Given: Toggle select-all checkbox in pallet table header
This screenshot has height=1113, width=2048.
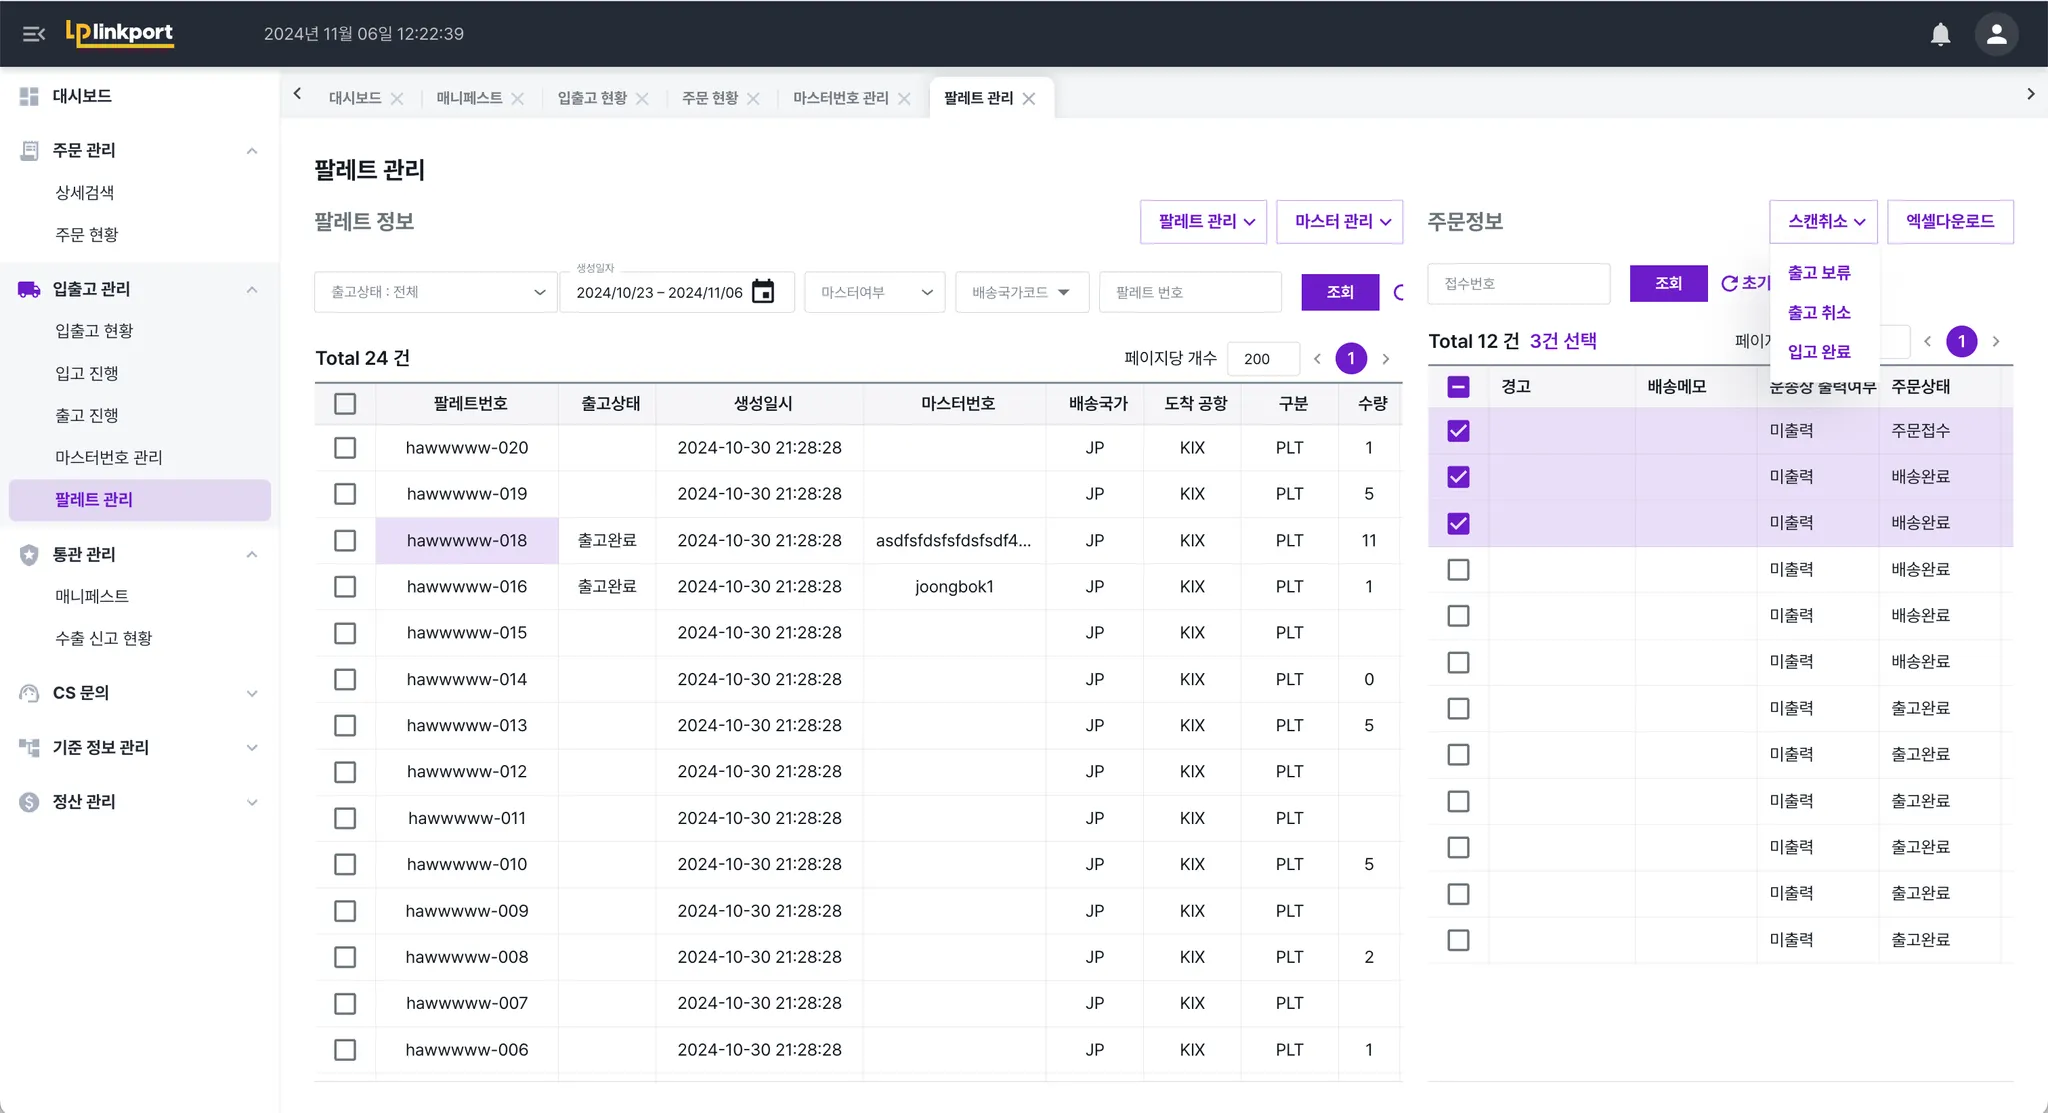Looking at the screenshot, I should (x=345, y=404).
